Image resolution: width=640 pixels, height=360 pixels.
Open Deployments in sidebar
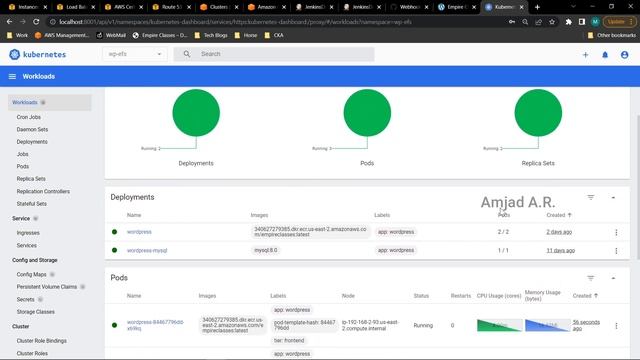[x=32, y=142]
